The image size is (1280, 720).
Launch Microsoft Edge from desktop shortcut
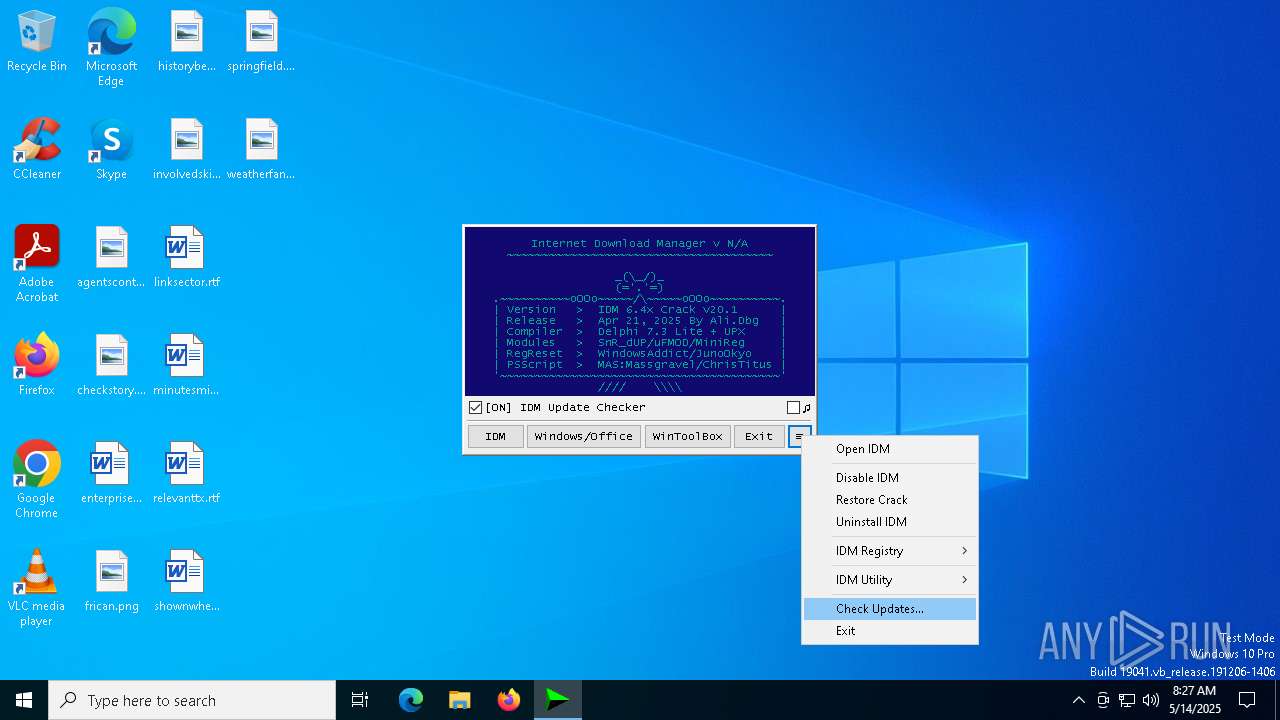coord(111,48)
